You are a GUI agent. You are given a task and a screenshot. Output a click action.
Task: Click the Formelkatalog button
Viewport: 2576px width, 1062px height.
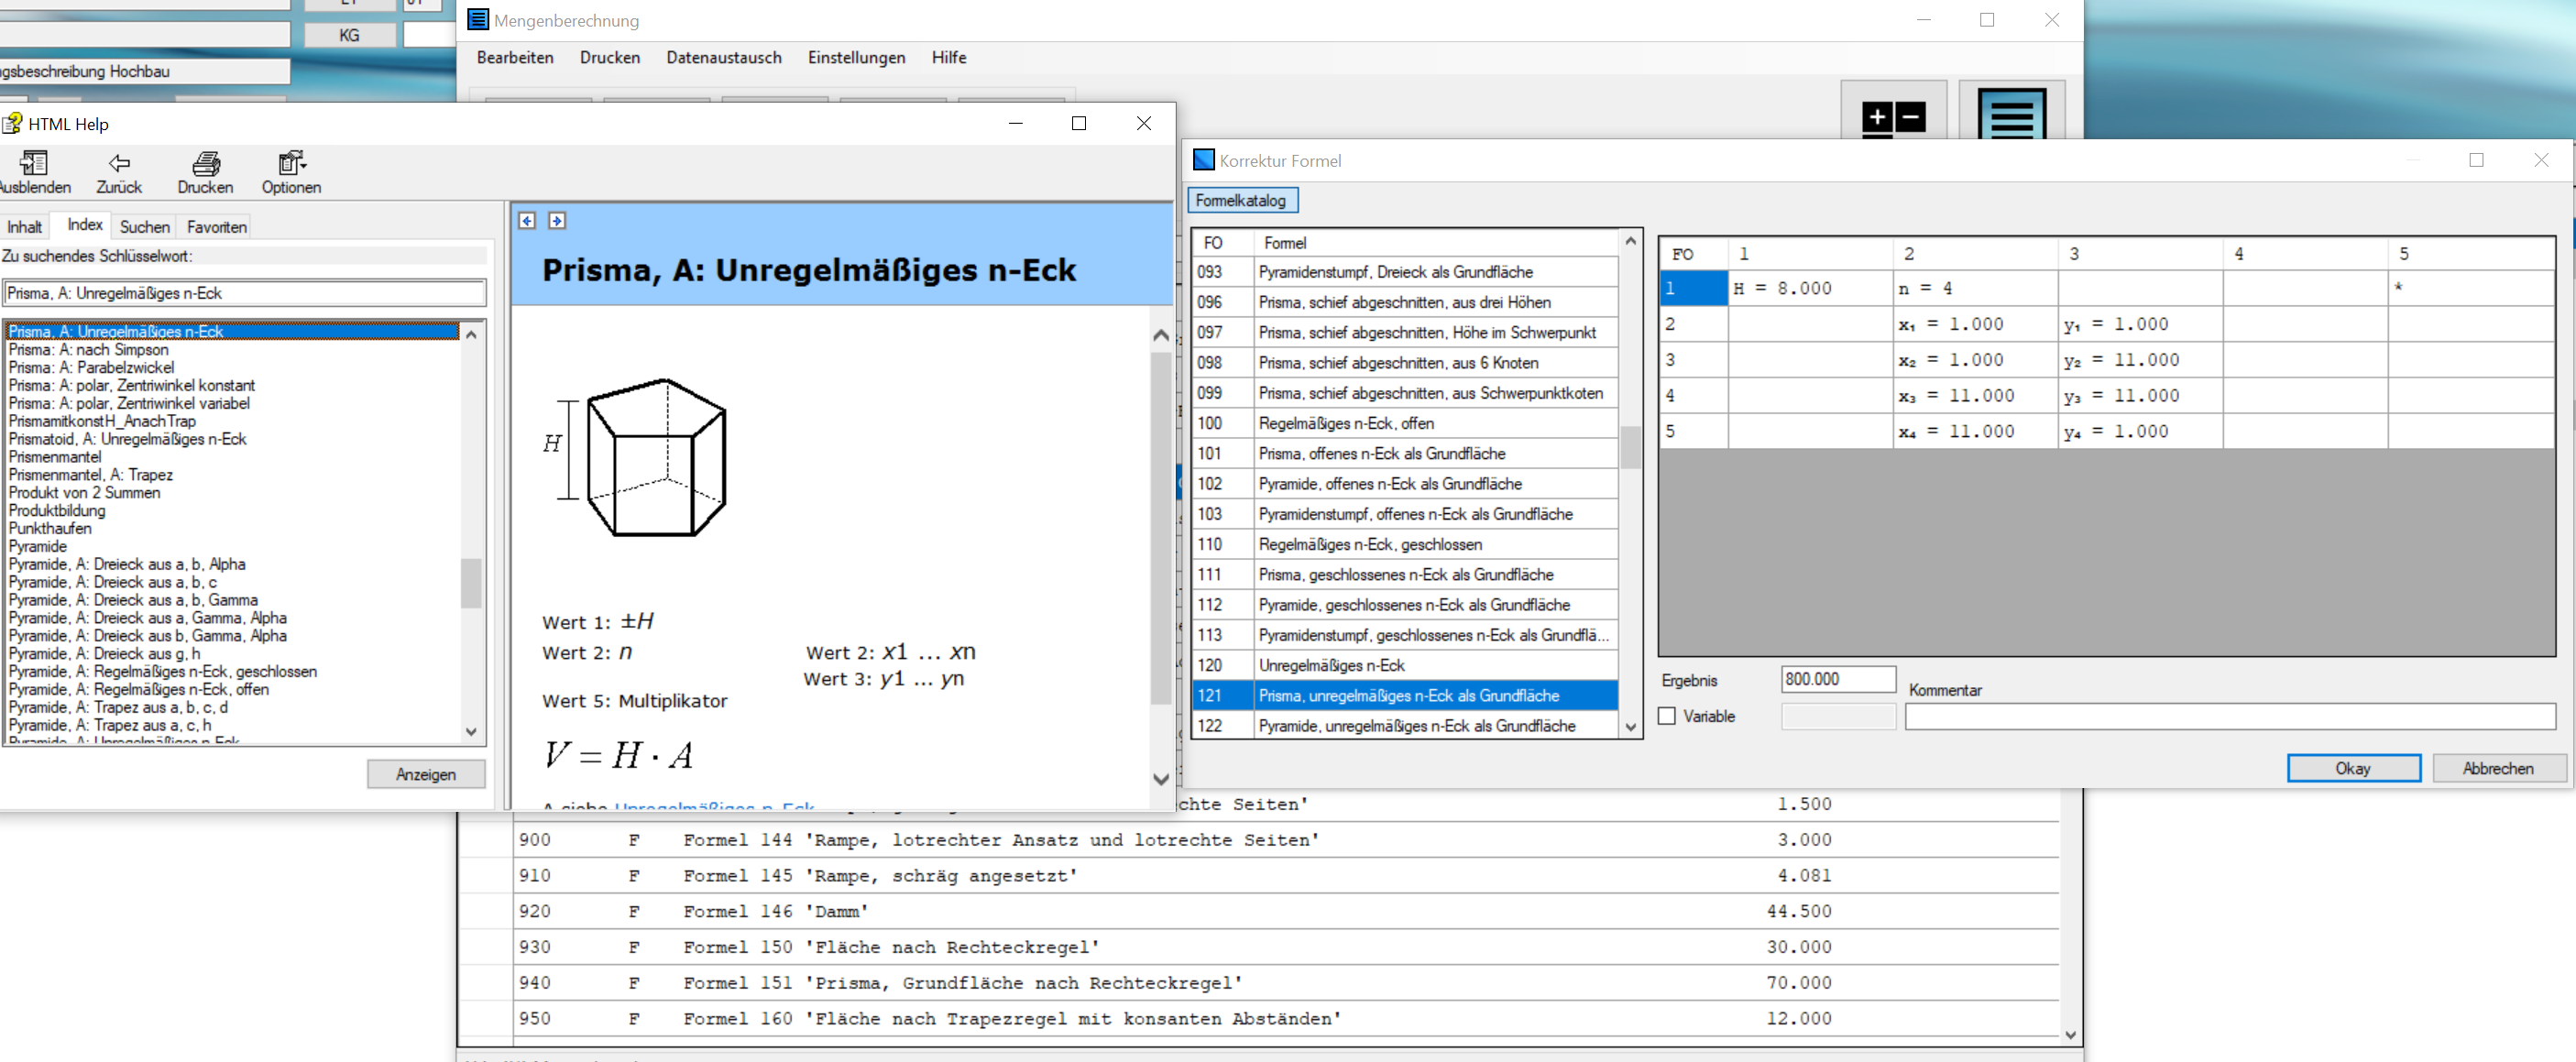click(1242, 200)
